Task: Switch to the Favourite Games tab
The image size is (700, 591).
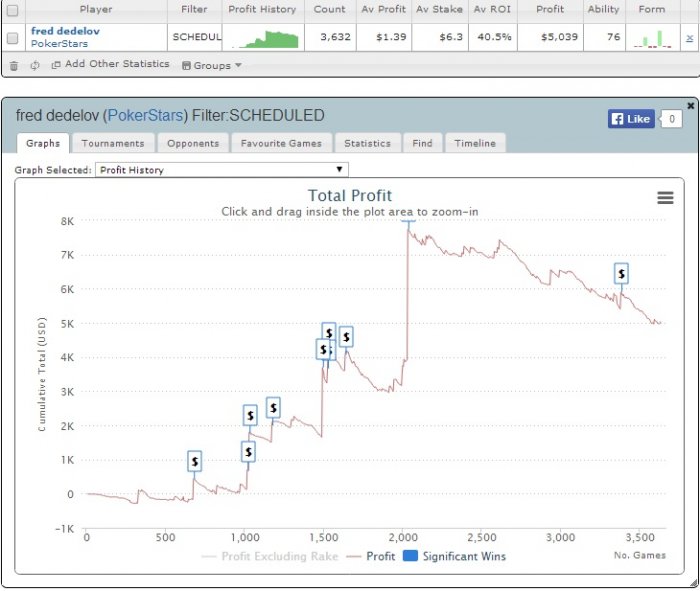Action: (x=281, y=143)
